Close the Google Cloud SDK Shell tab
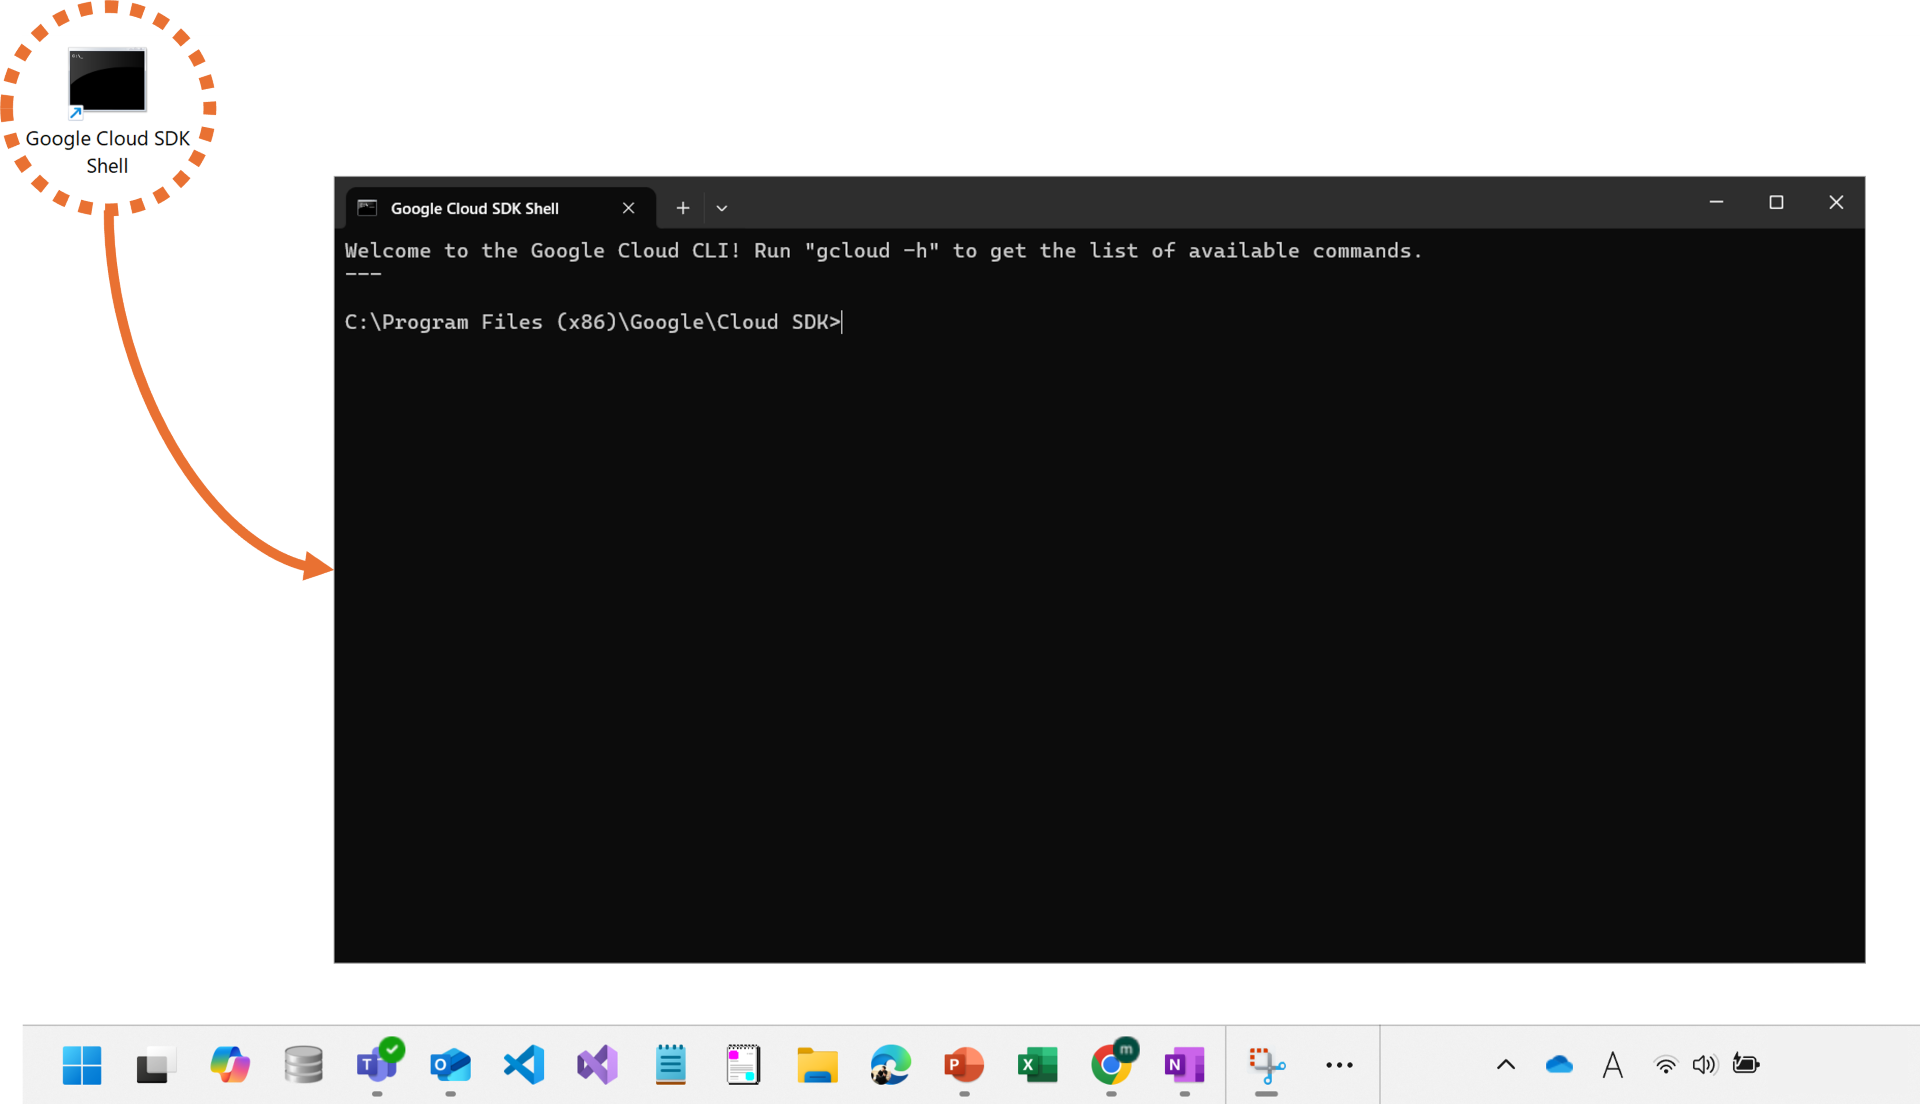The width and height of the screenshot is (1920, 1104). 628,208
